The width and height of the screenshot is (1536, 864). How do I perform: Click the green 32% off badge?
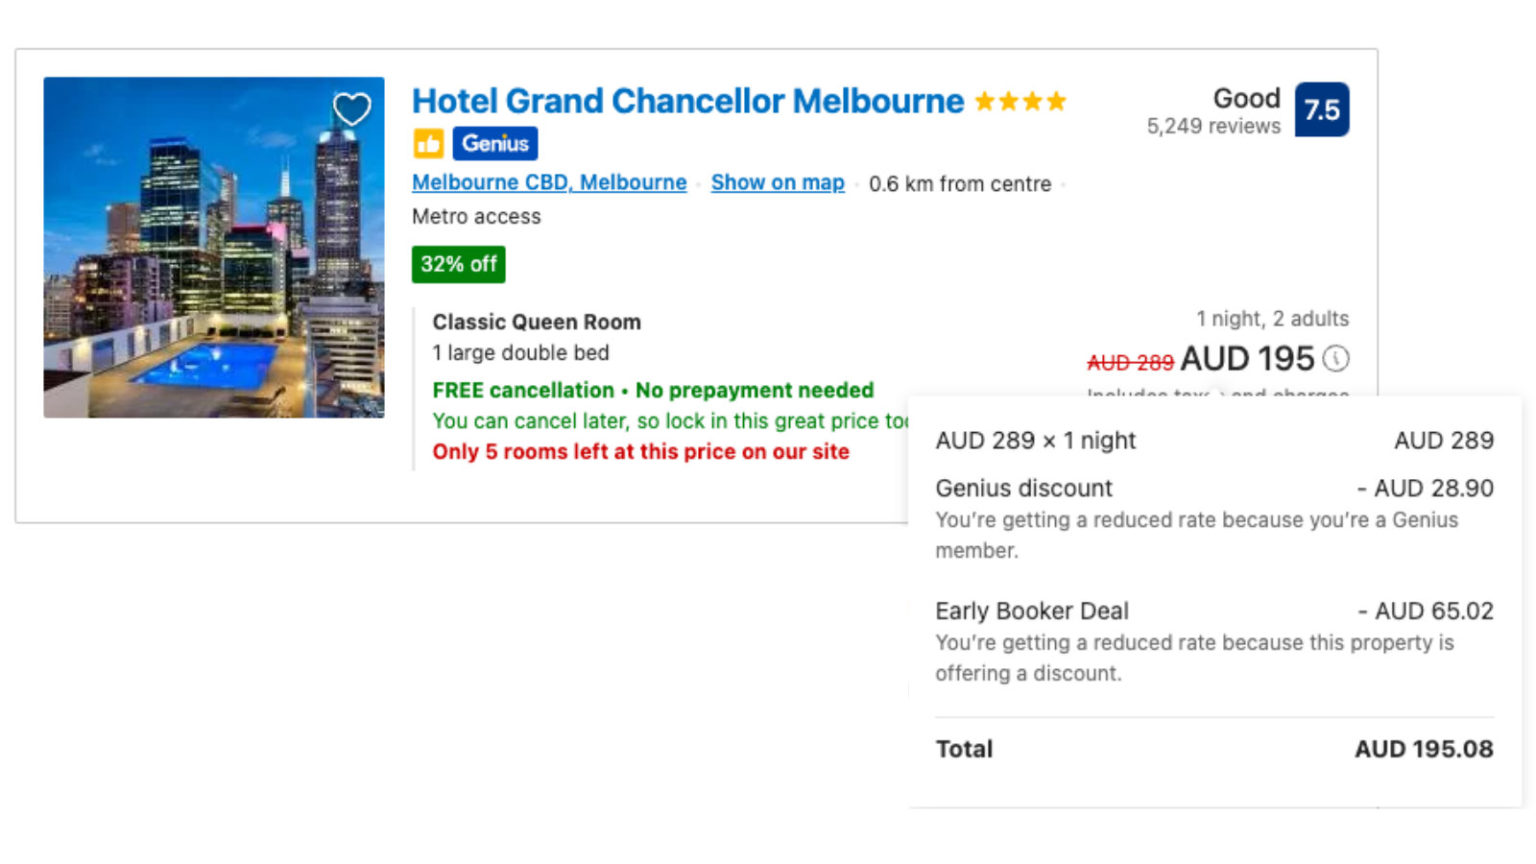458,265
